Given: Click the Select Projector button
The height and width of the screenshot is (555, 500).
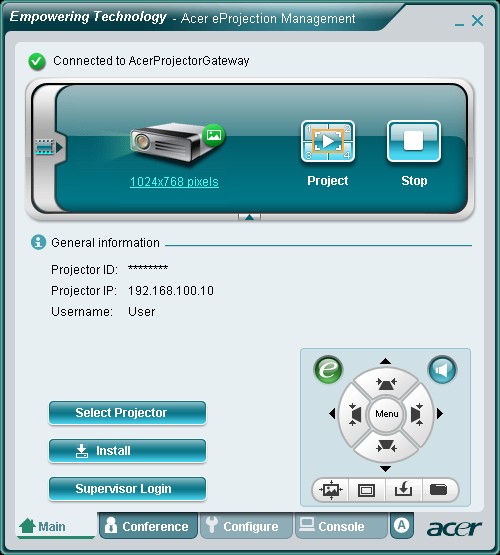Looking at the screenshot, I should point(127,413).
